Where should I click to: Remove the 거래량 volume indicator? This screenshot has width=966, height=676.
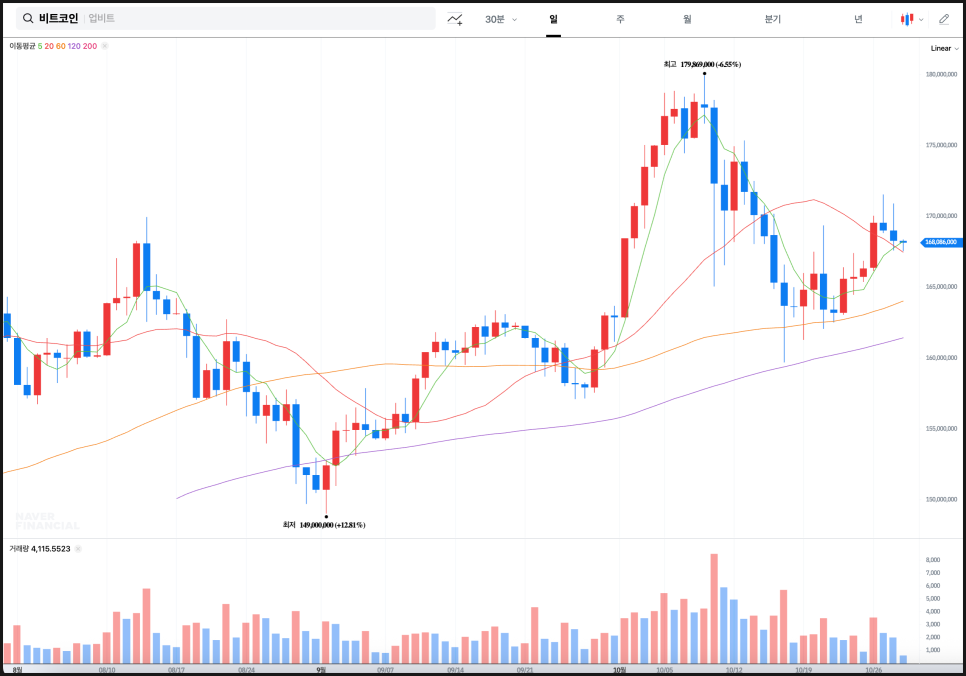coord(79,548)
